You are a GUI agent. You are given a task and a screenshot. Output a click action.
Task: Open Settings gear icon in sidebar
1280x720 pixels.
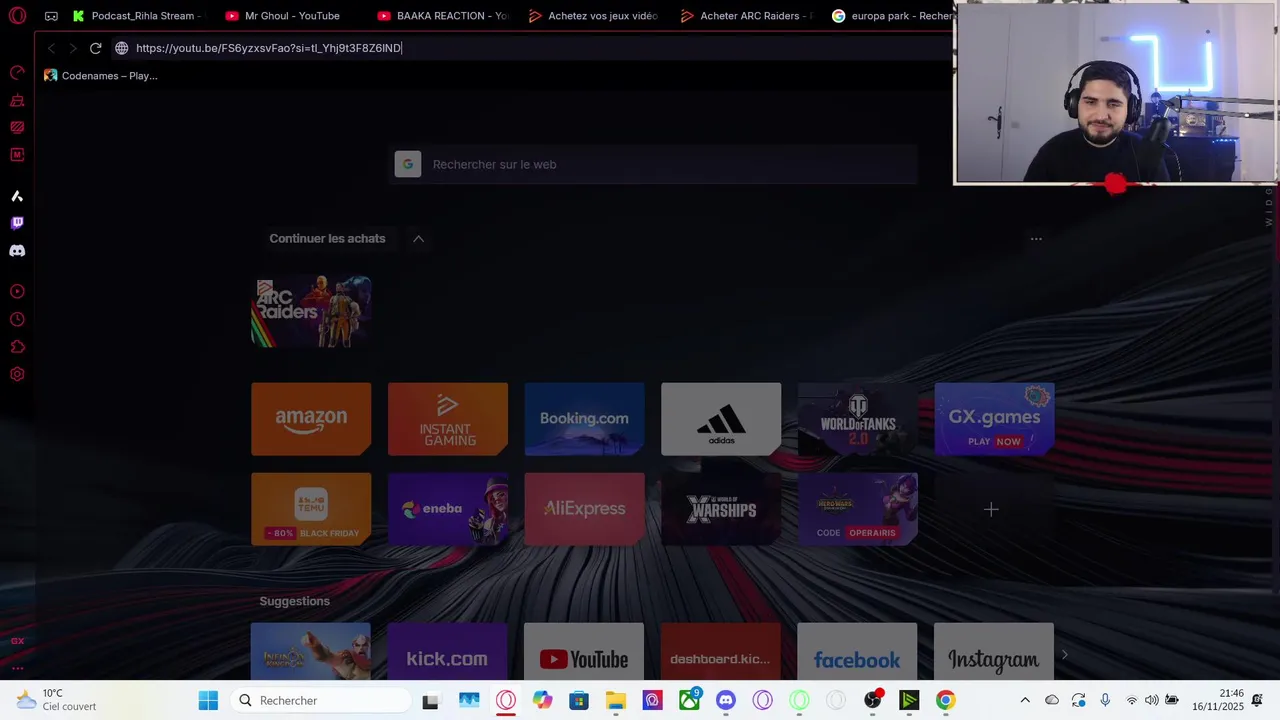coord(17,374)
